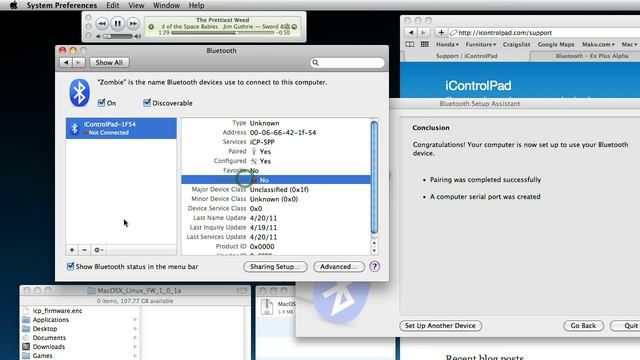Click the device details scrollbar

click(374, 178)
